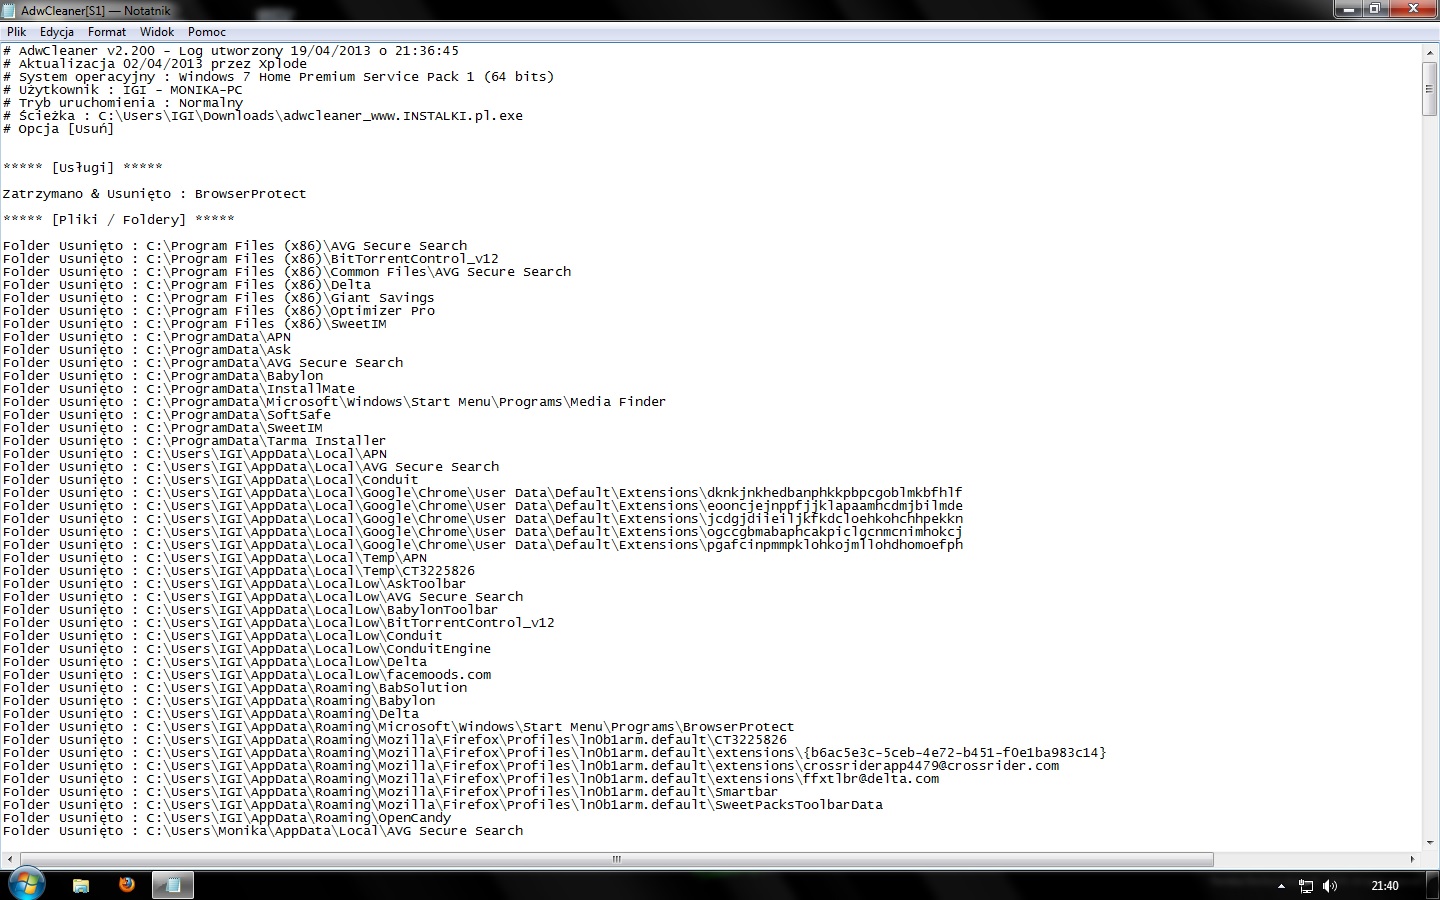Click the Notatnik icon in the title bar

[10, 10]
